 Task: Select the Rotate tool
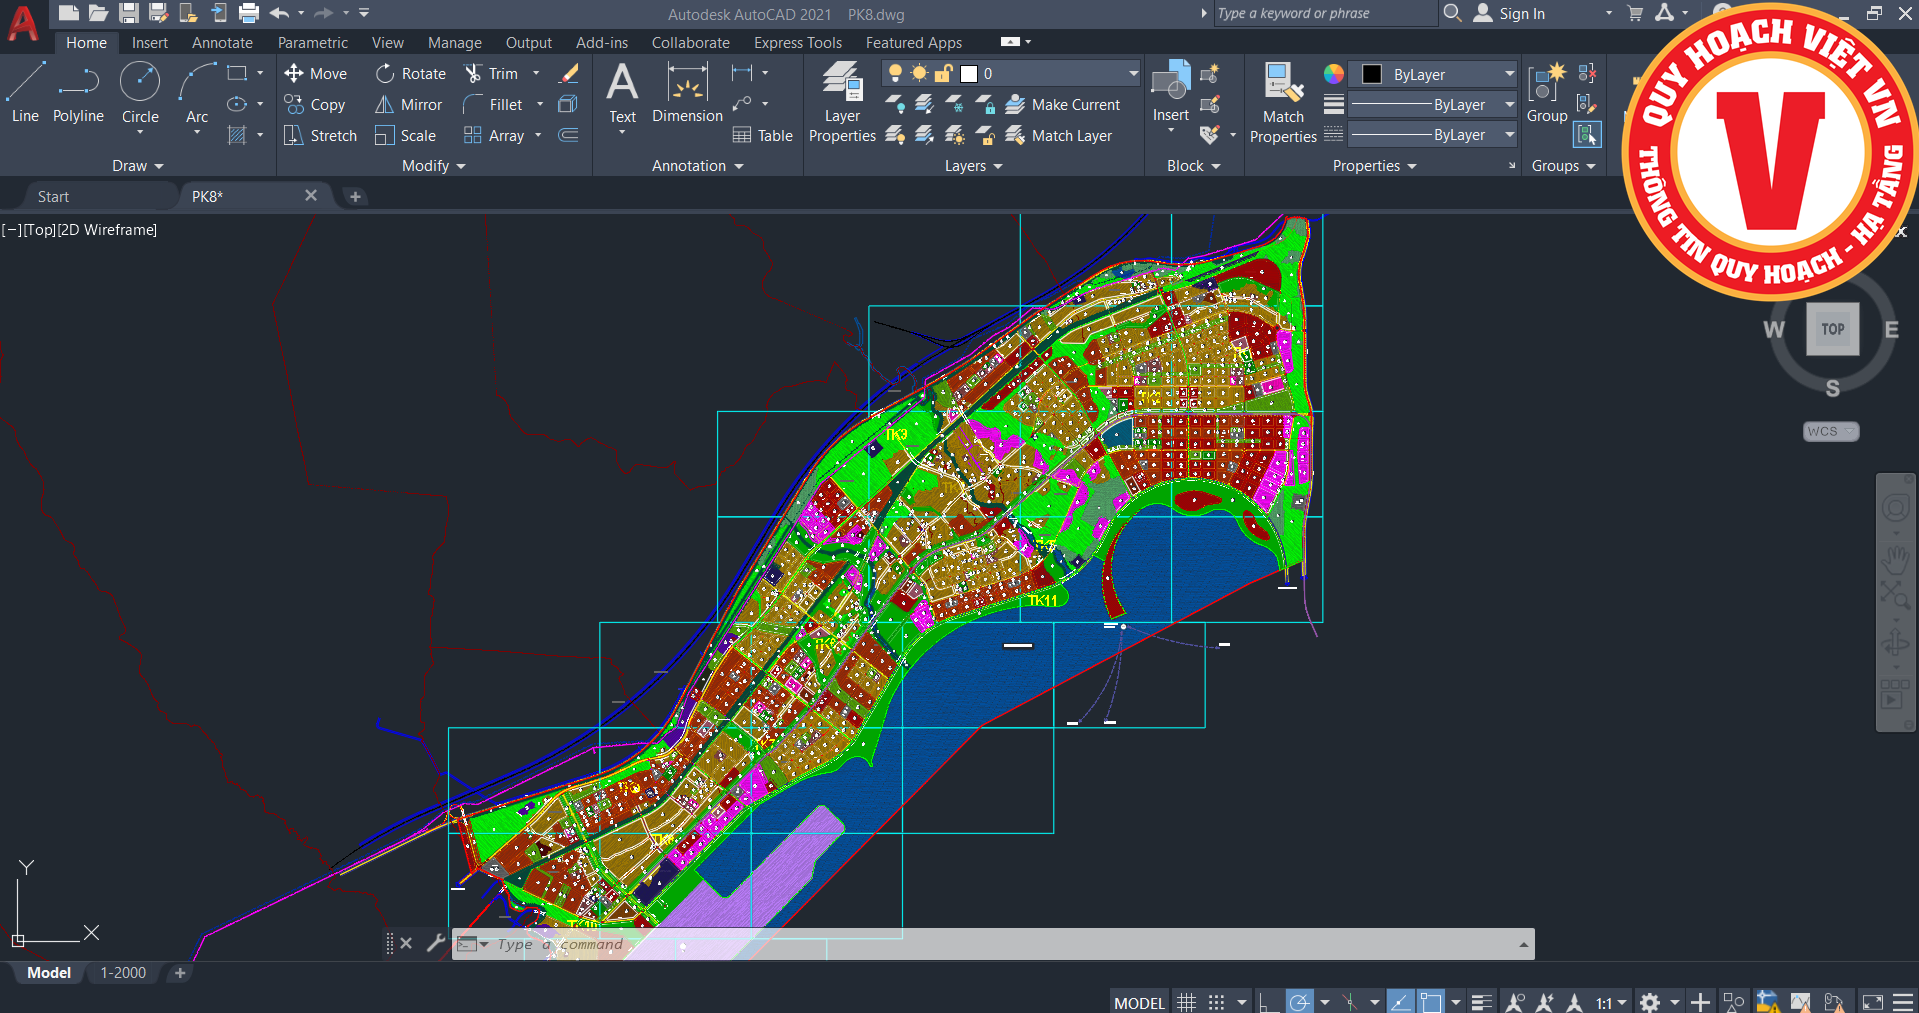click(x=411, y=74)
